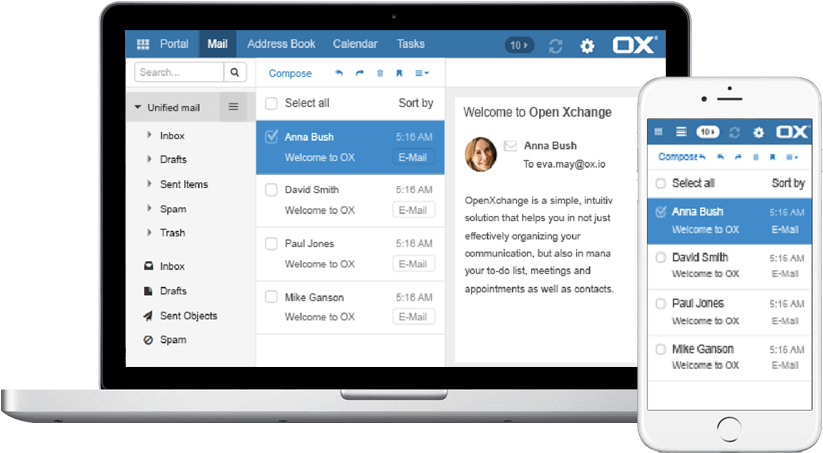Open the Tasks tab
This screenshot has width=823, height=453.
[x=410, y=44]
